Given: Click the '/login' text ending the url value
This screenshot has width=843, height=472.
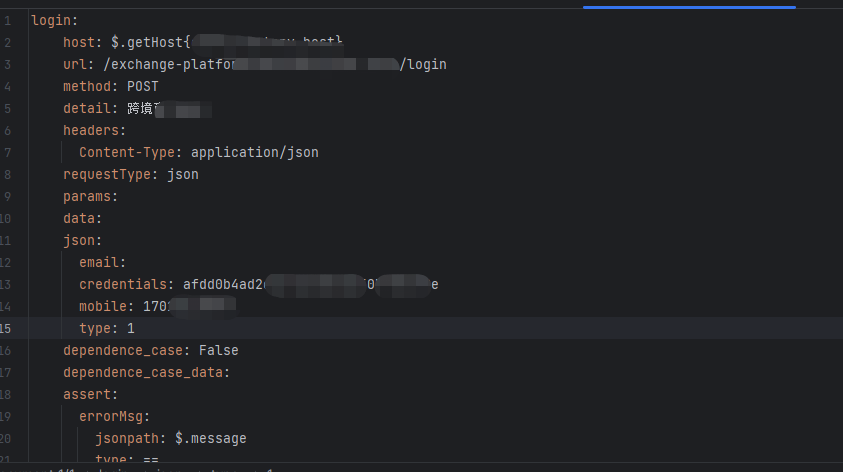Looking at the screenshot, I should tap(423, 64).
